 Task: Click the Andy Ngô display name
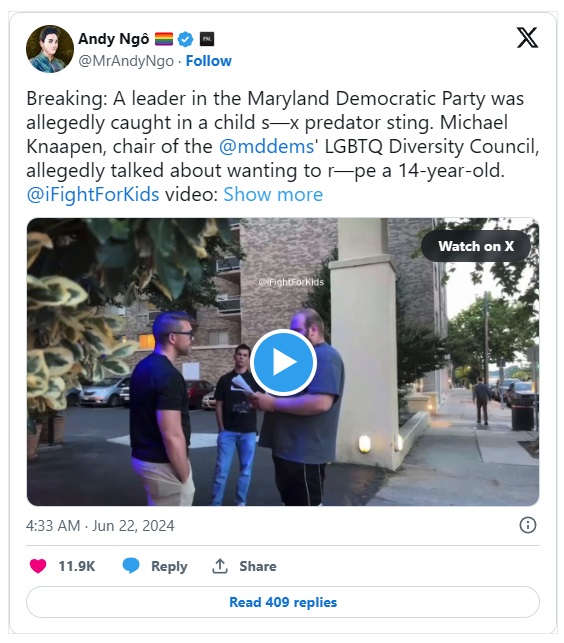(x=114, y=39)
